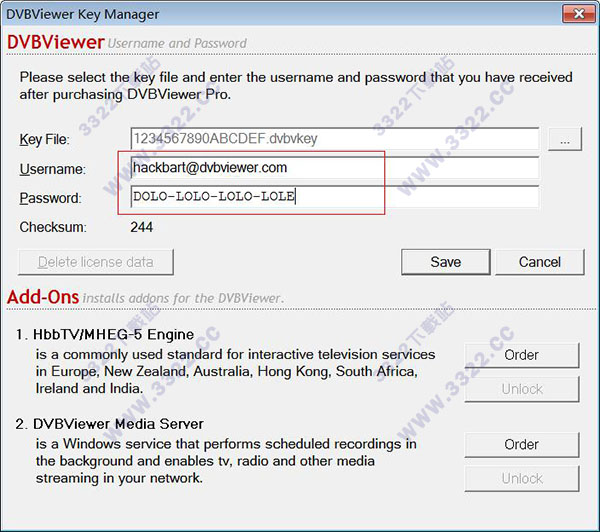Click the 'Please select the key file' instructions

click(296, 86)
